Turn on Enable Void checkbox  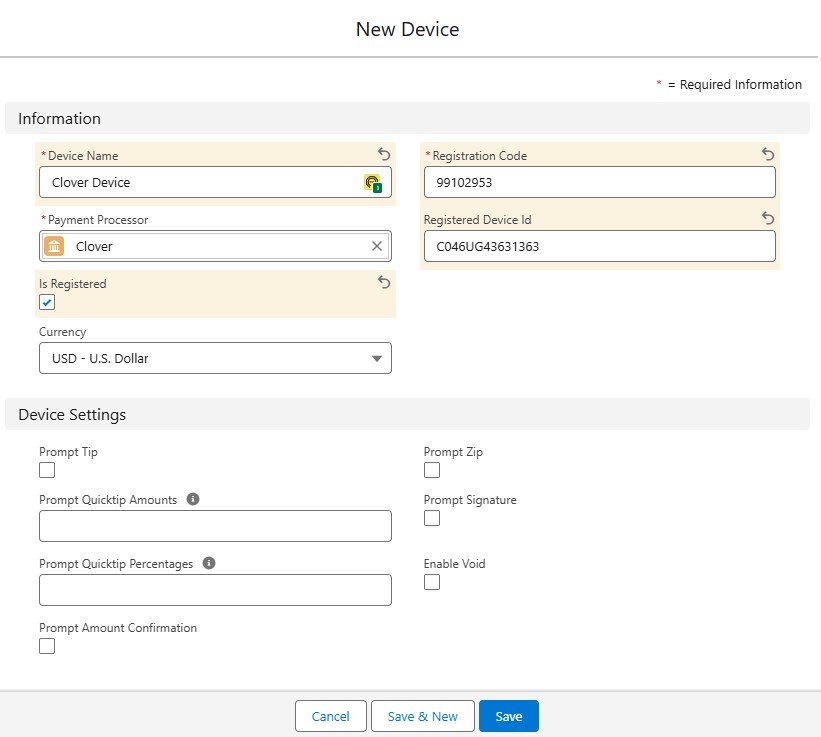(x=432, y=582)
